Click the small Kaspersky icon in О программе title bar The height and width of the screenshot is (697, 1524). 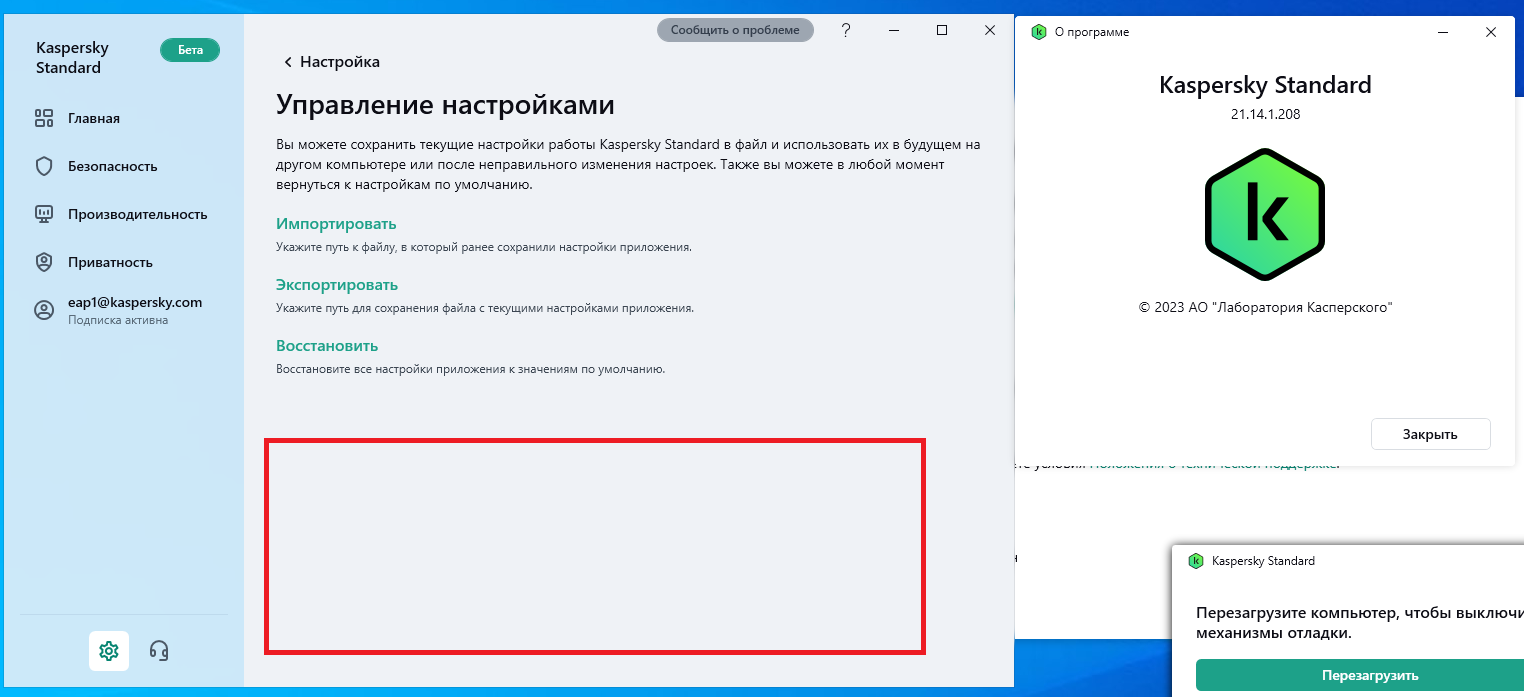tap(1039, 32)
